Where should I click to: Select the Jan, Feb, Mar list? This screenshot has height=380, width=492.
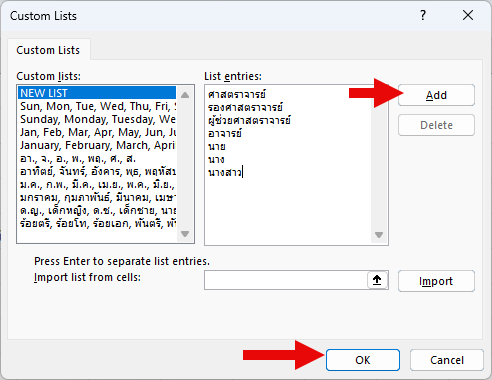pos(97,132)
